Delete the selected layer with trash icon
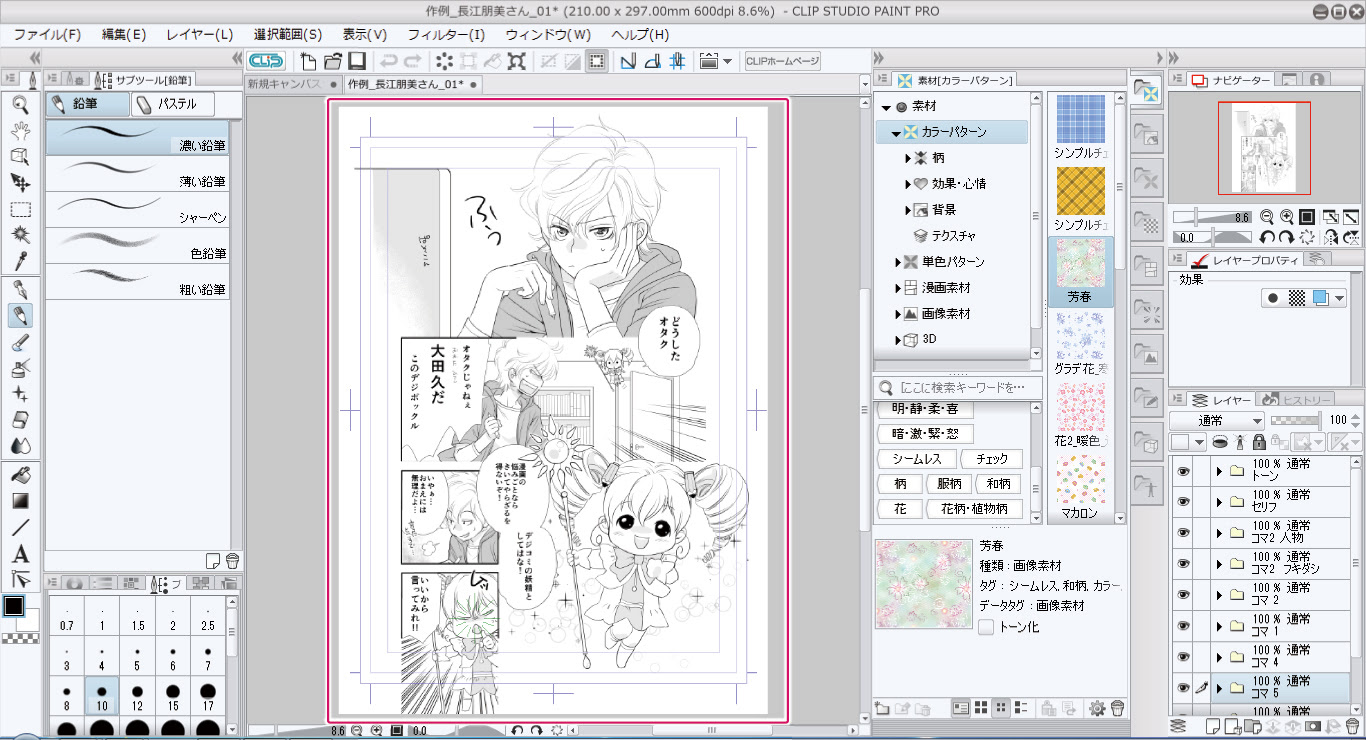Screen dimensions: 1366x740 click(x=1353, y=725)
